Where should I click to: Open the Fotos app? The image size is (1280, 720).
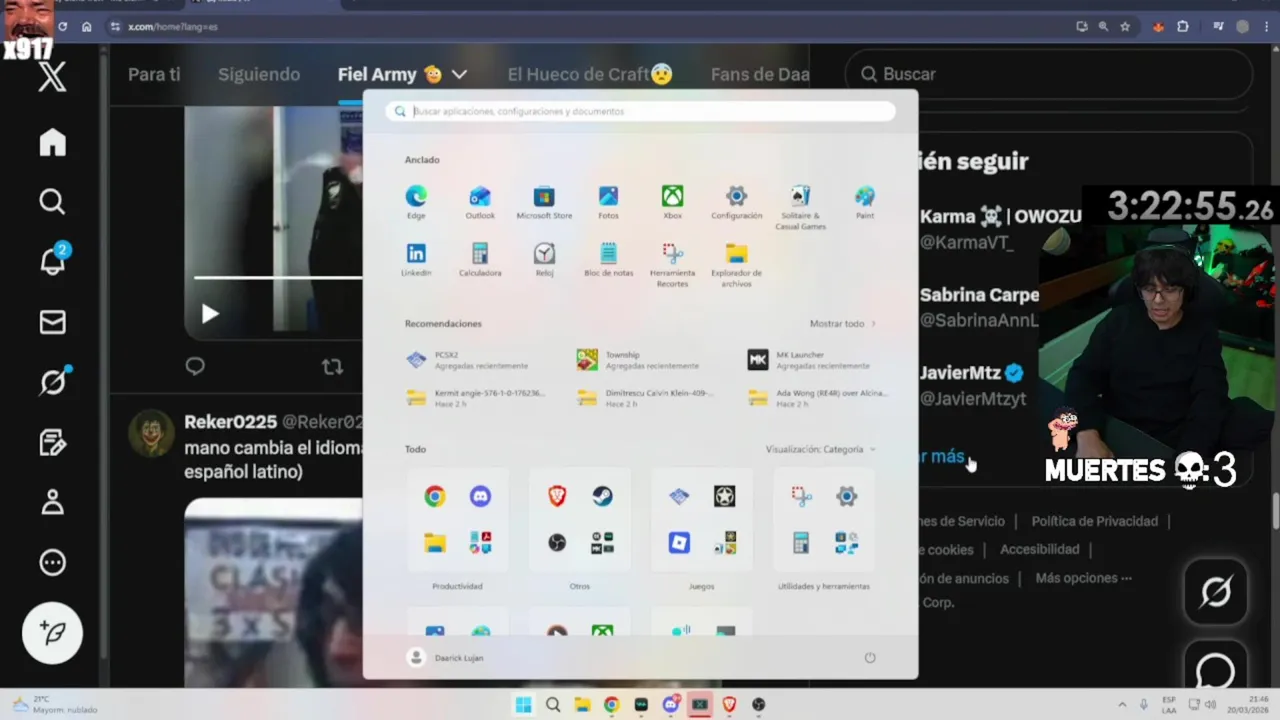pyautogui.click(x=608, y=202)
